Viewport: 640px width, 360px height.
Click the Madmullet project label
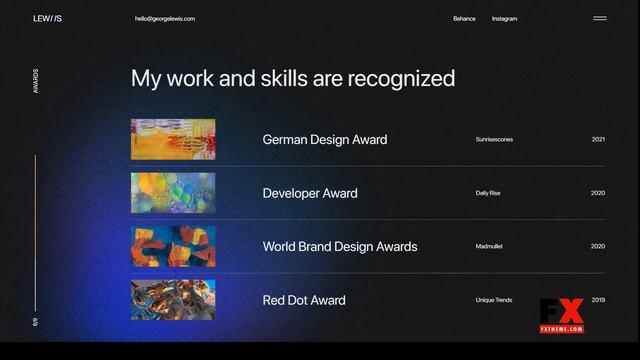(x=489, y=247)
